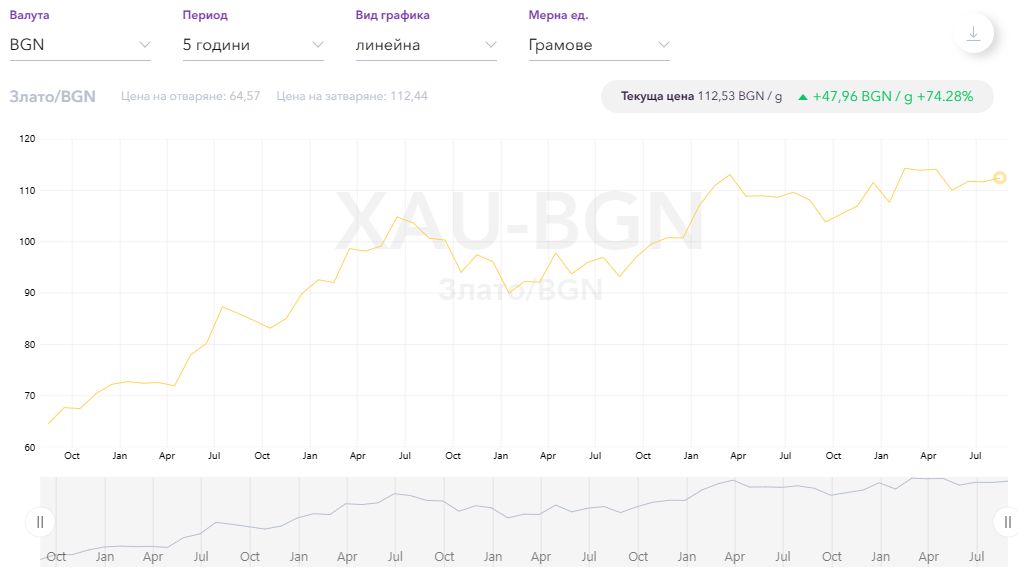Click the Цена на отваряне opening price label
The width and height of the screenshot is (1018, 575).
coord(190,96)
